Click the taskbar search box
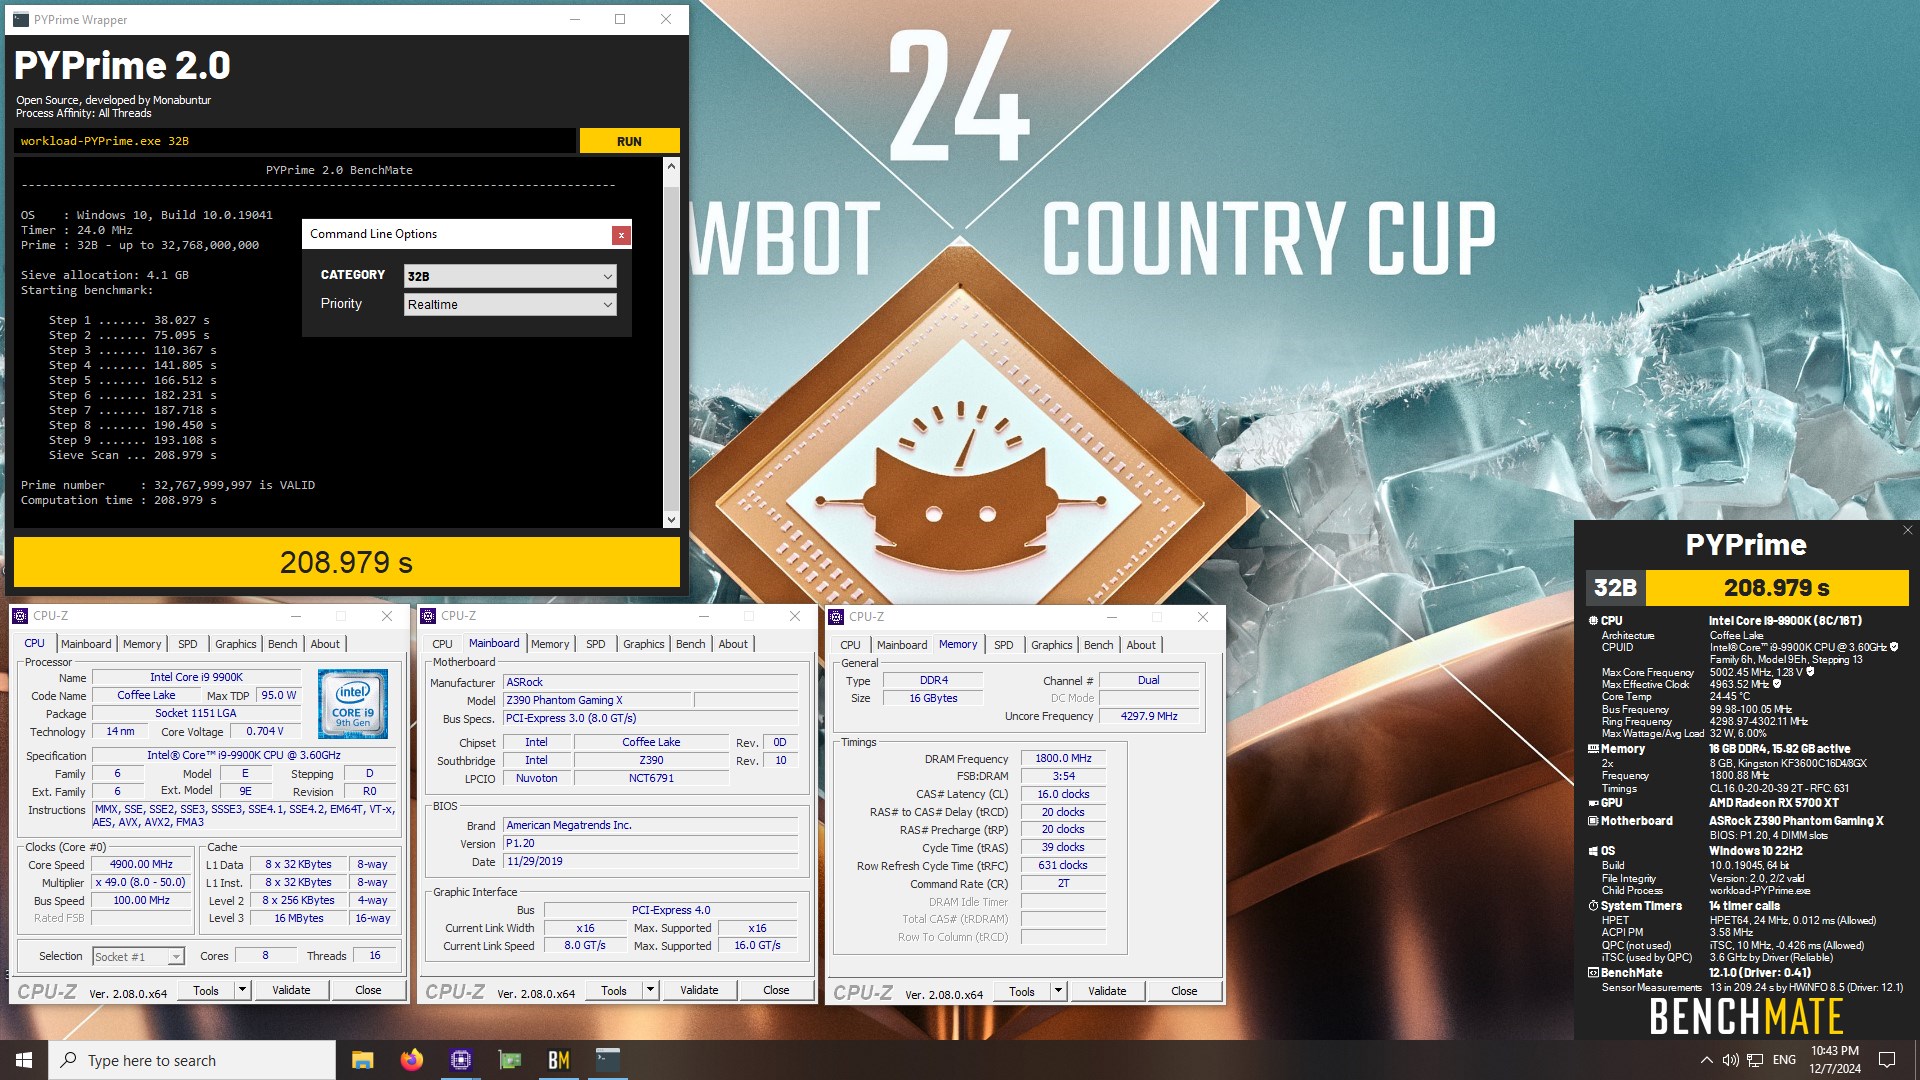Screen dimensions: 1920x1080 point(192,1060)
